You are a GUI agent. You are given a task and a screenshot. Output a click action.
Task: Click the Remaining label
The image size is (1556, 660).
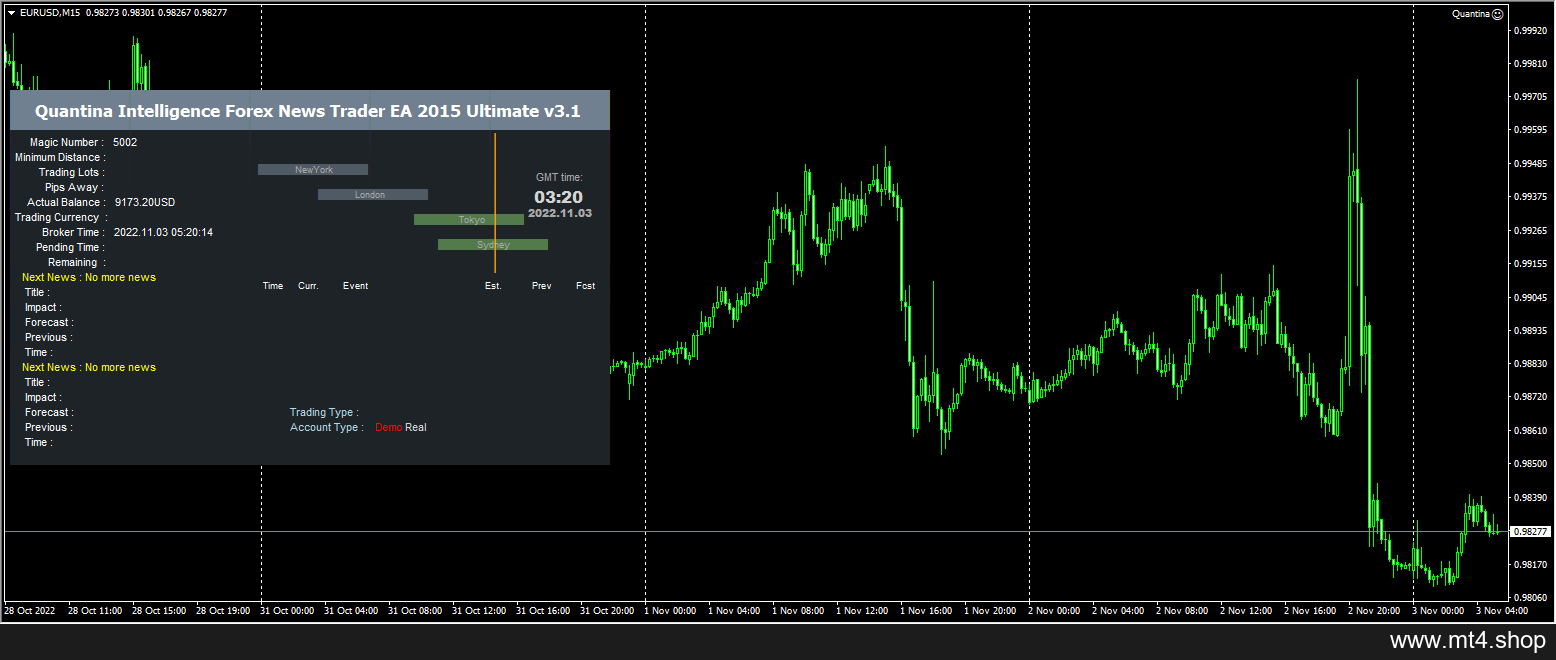click(x=77, y=262)
